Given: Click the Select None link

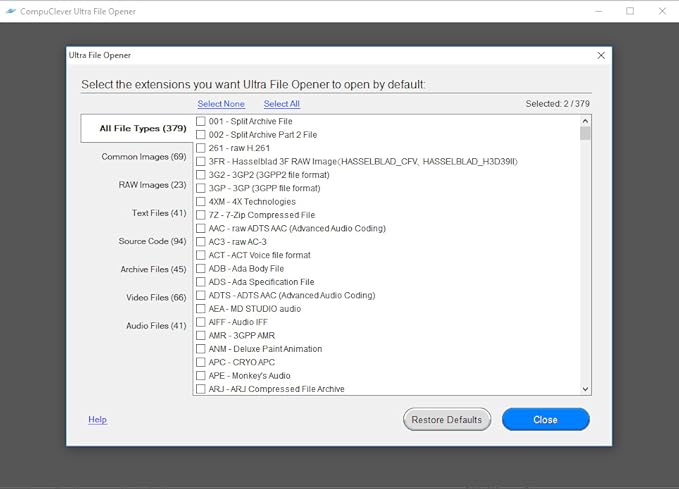Looking at the screenshot, I should 221,104.
